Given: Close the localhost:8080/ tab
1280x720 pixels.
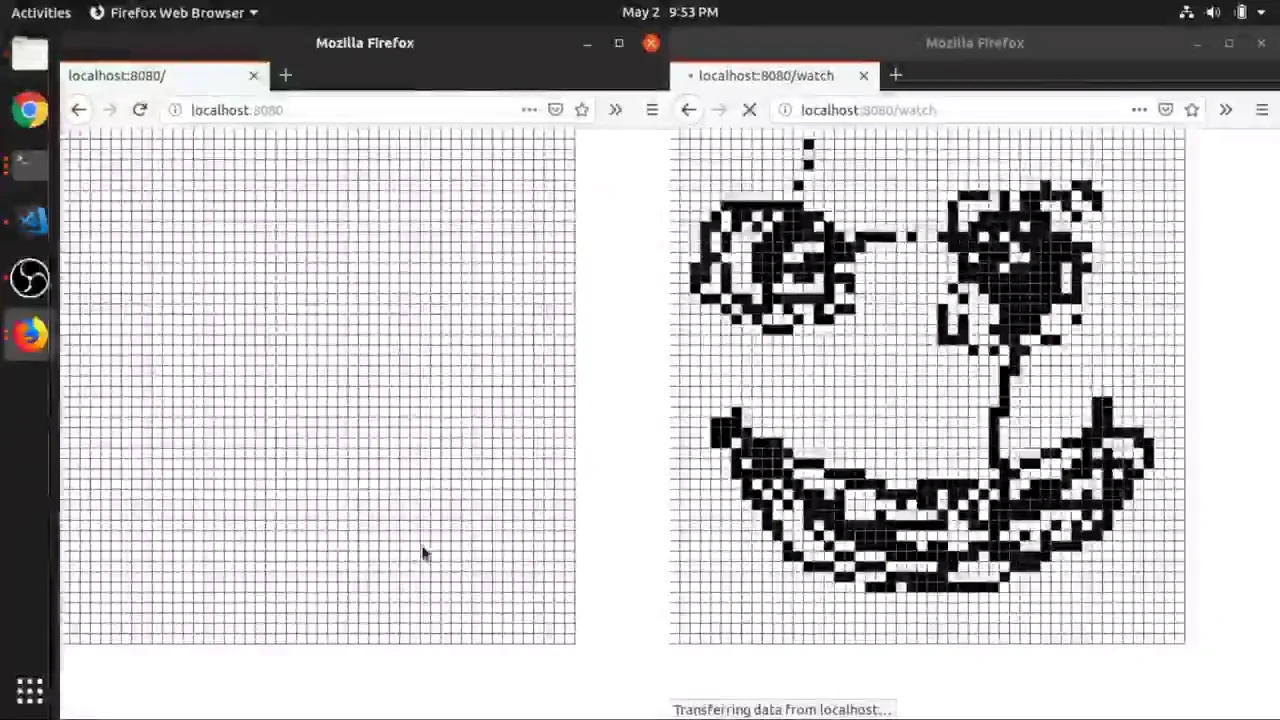Looking at the screenshot, I should (x=253, y=75).
